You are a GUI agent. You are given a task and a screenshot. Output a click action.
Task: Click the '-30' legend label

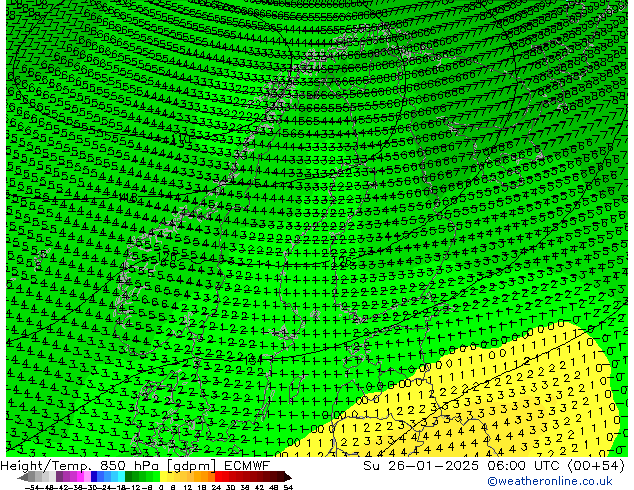[89, 488]
